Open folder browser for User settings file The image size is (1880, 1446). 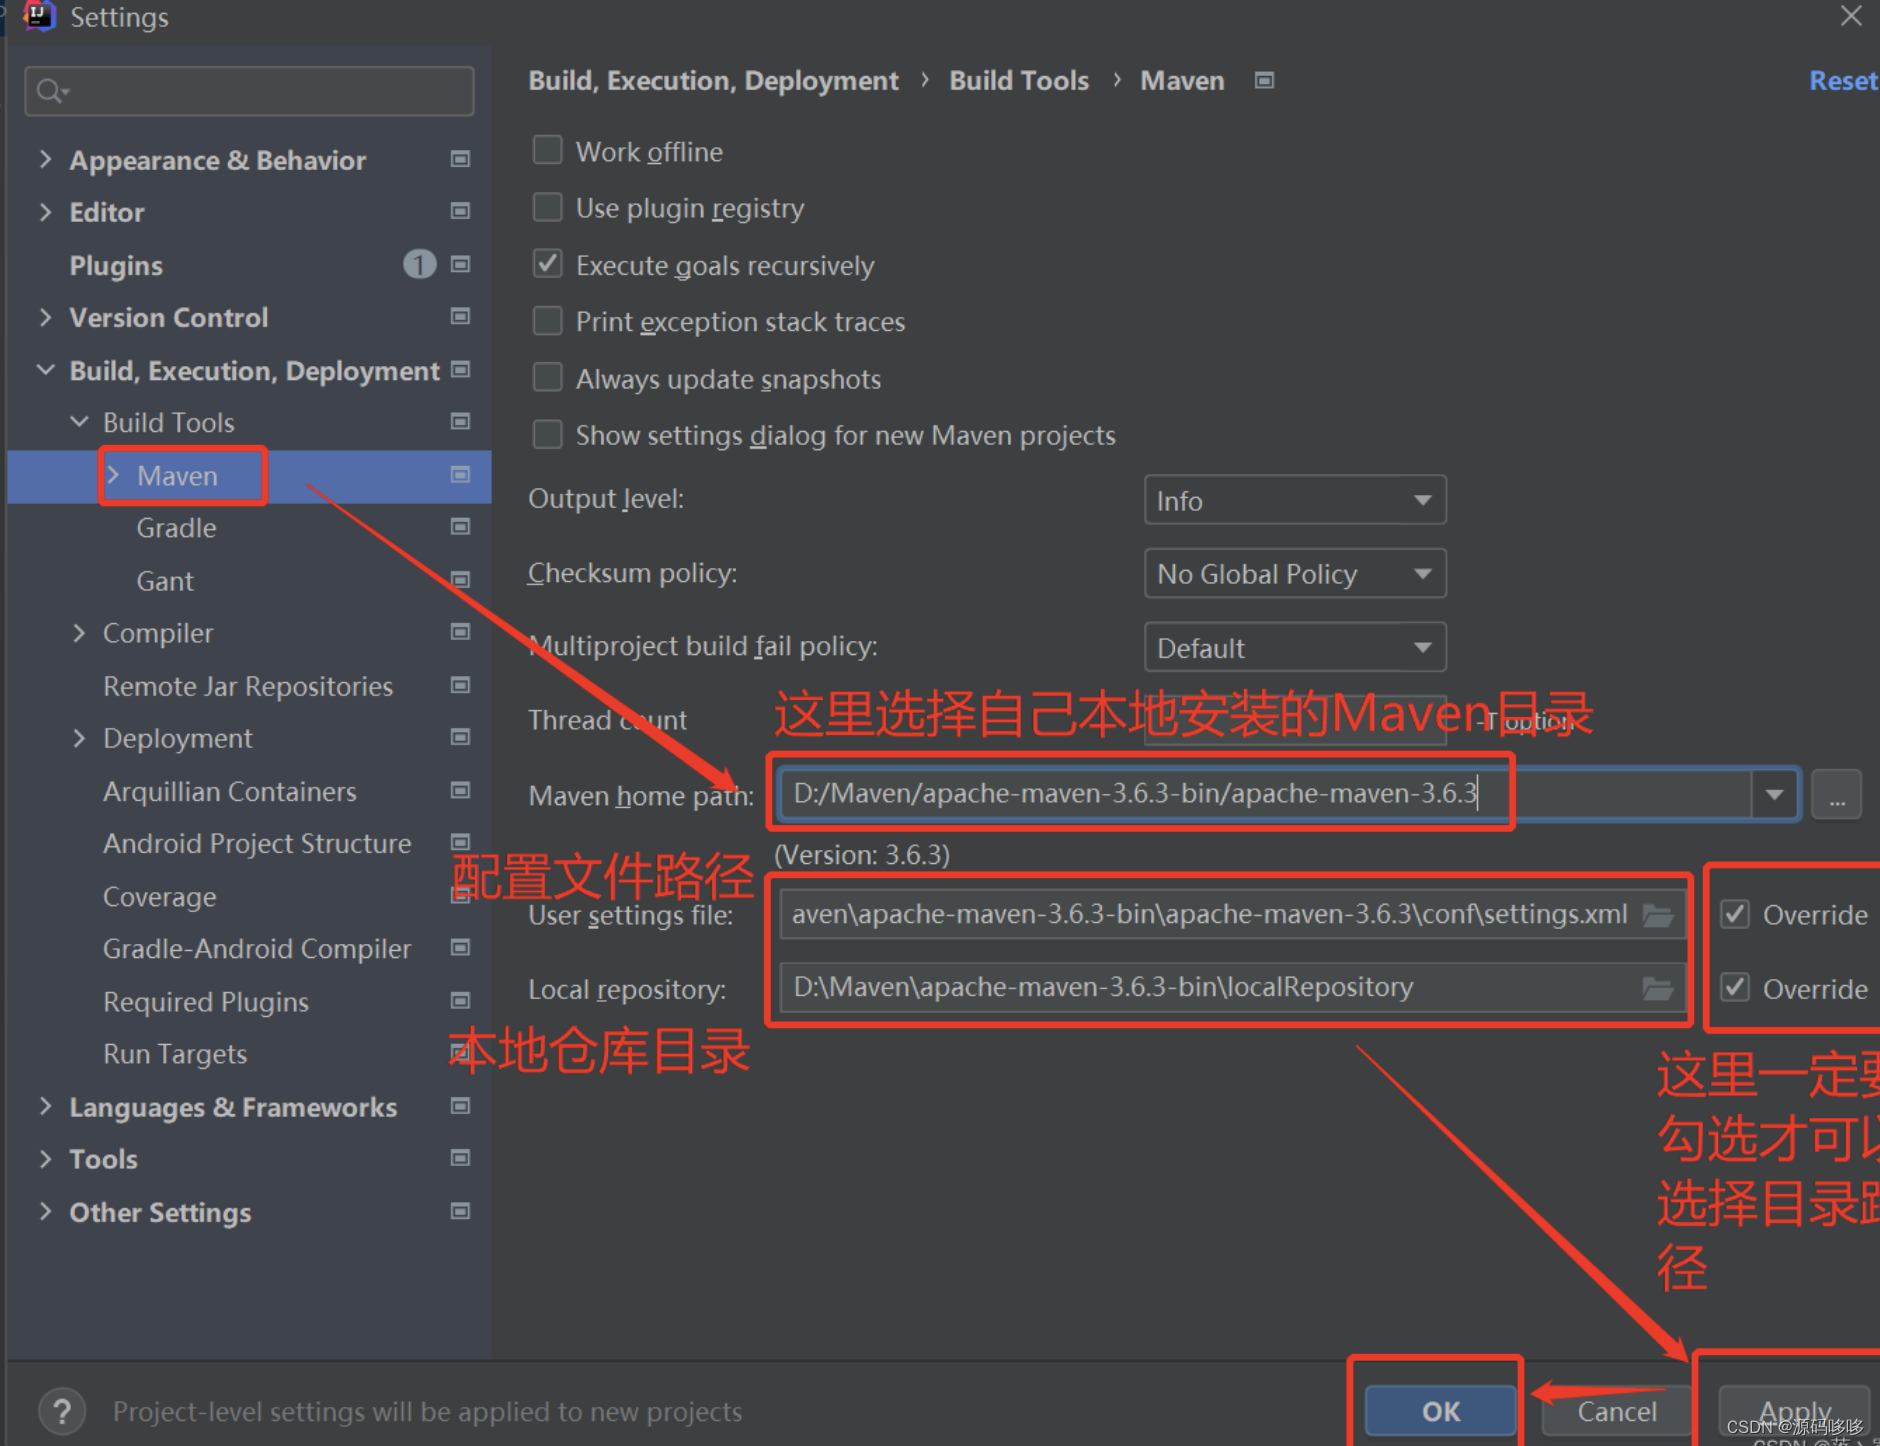coord(1657,915)
